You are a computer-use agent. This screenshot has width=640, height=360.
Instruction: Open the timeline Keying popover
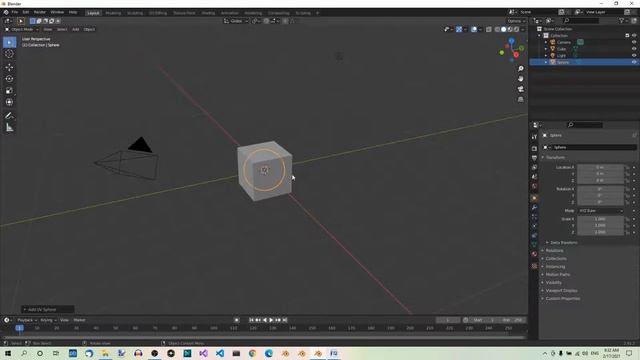(x=48, y=320)
